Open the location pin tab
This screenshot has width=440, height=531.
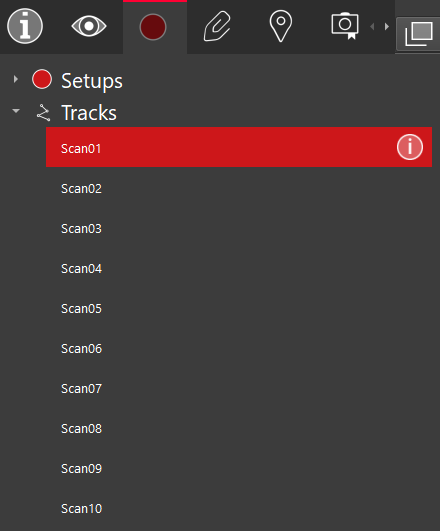click(280, 26)
